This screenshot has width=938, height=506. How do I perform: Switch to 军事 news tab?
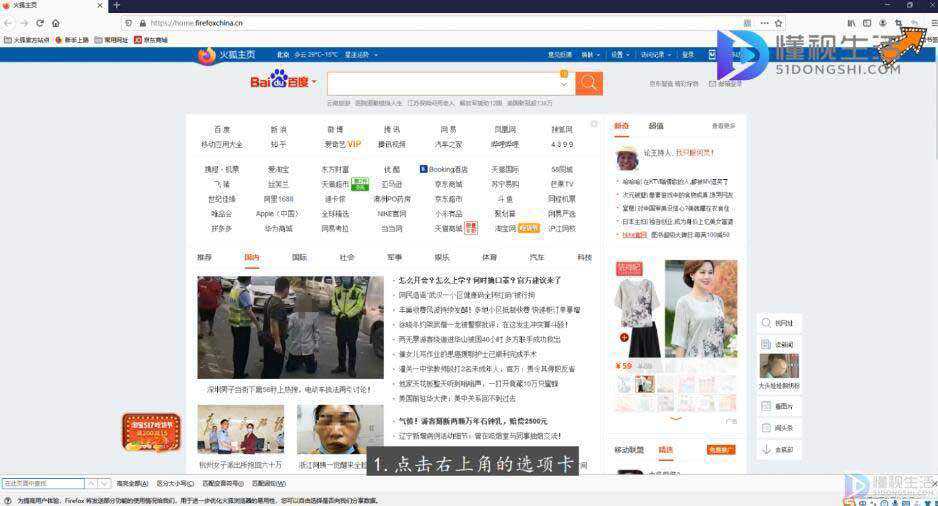tap(394, 257)
